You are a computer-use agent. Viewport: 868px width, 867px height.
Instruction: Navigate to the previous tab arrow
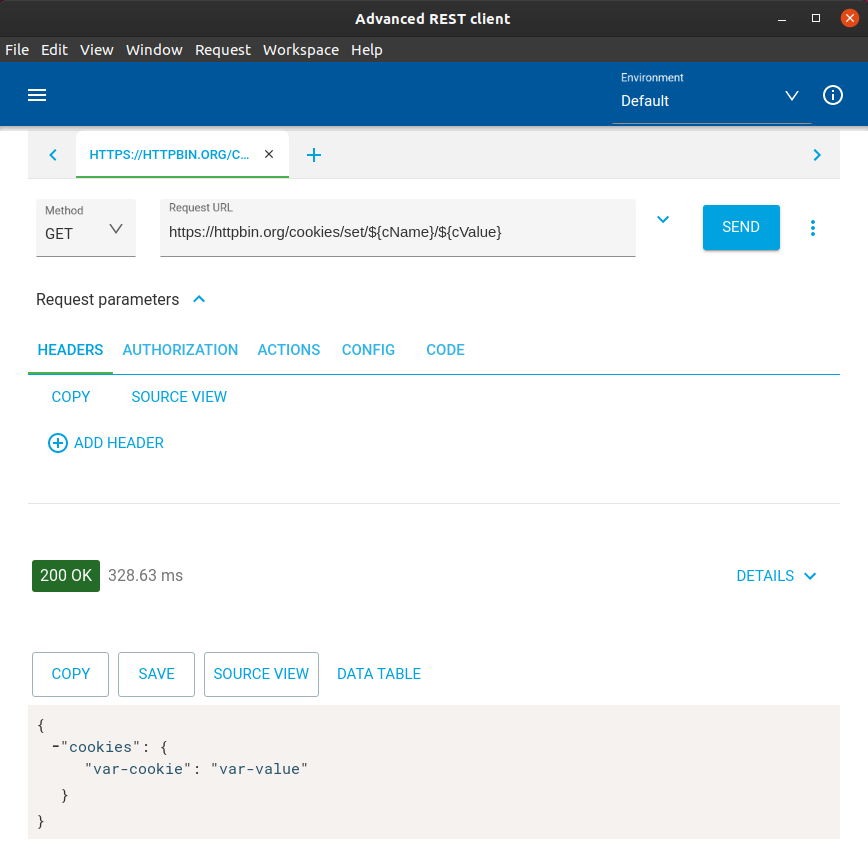52,155
